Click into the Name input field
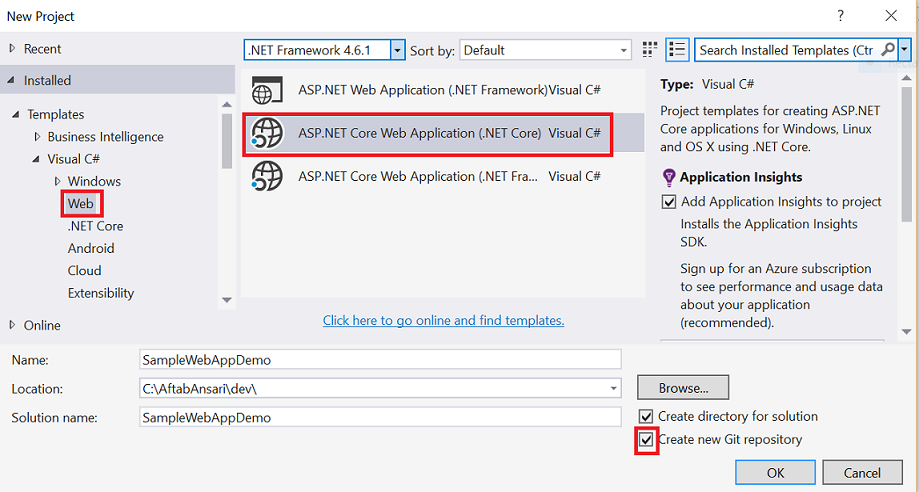 [380, 360]
